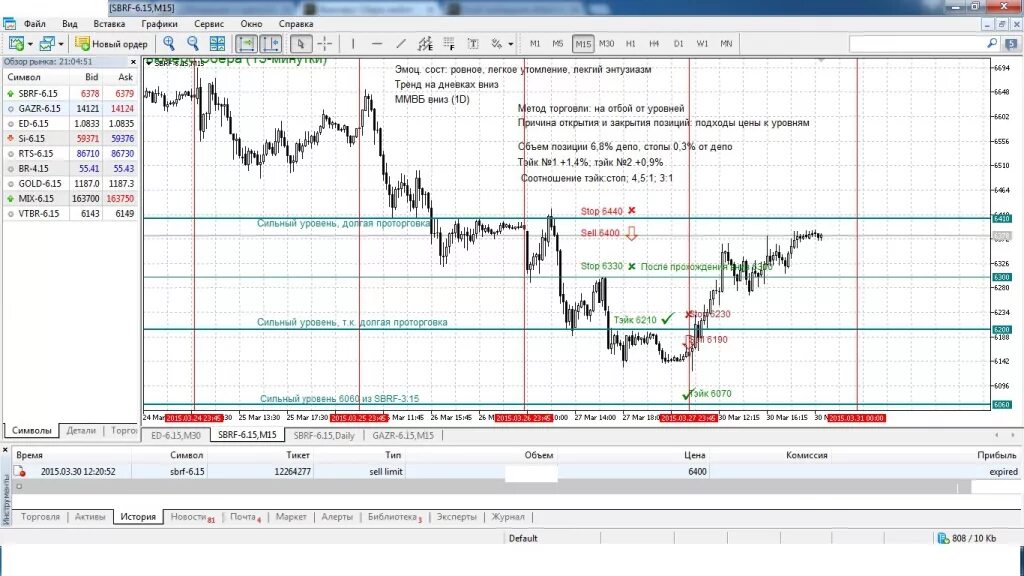Sort history by Прибыль column header
Viewport: 1024px width, 576px height.
pyautogui.click(x=997, y=455)
